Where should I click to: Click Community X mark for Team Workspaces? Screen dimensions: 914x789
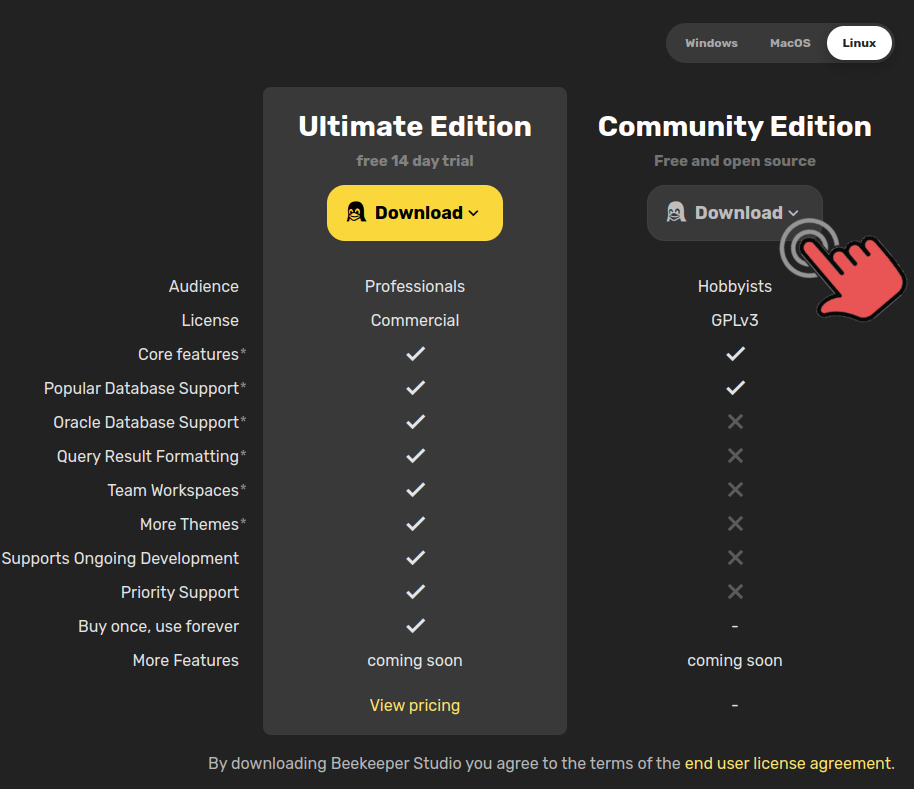click(x=735, y=489)
